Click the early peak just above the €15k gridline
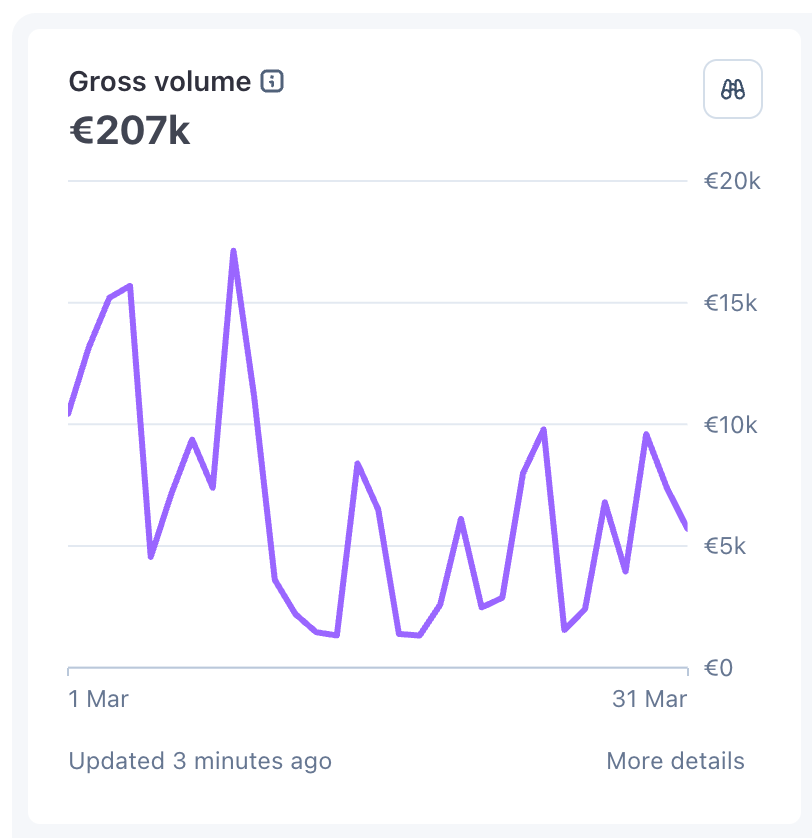Viewport: 812px width, 838px height. (130, 286)
